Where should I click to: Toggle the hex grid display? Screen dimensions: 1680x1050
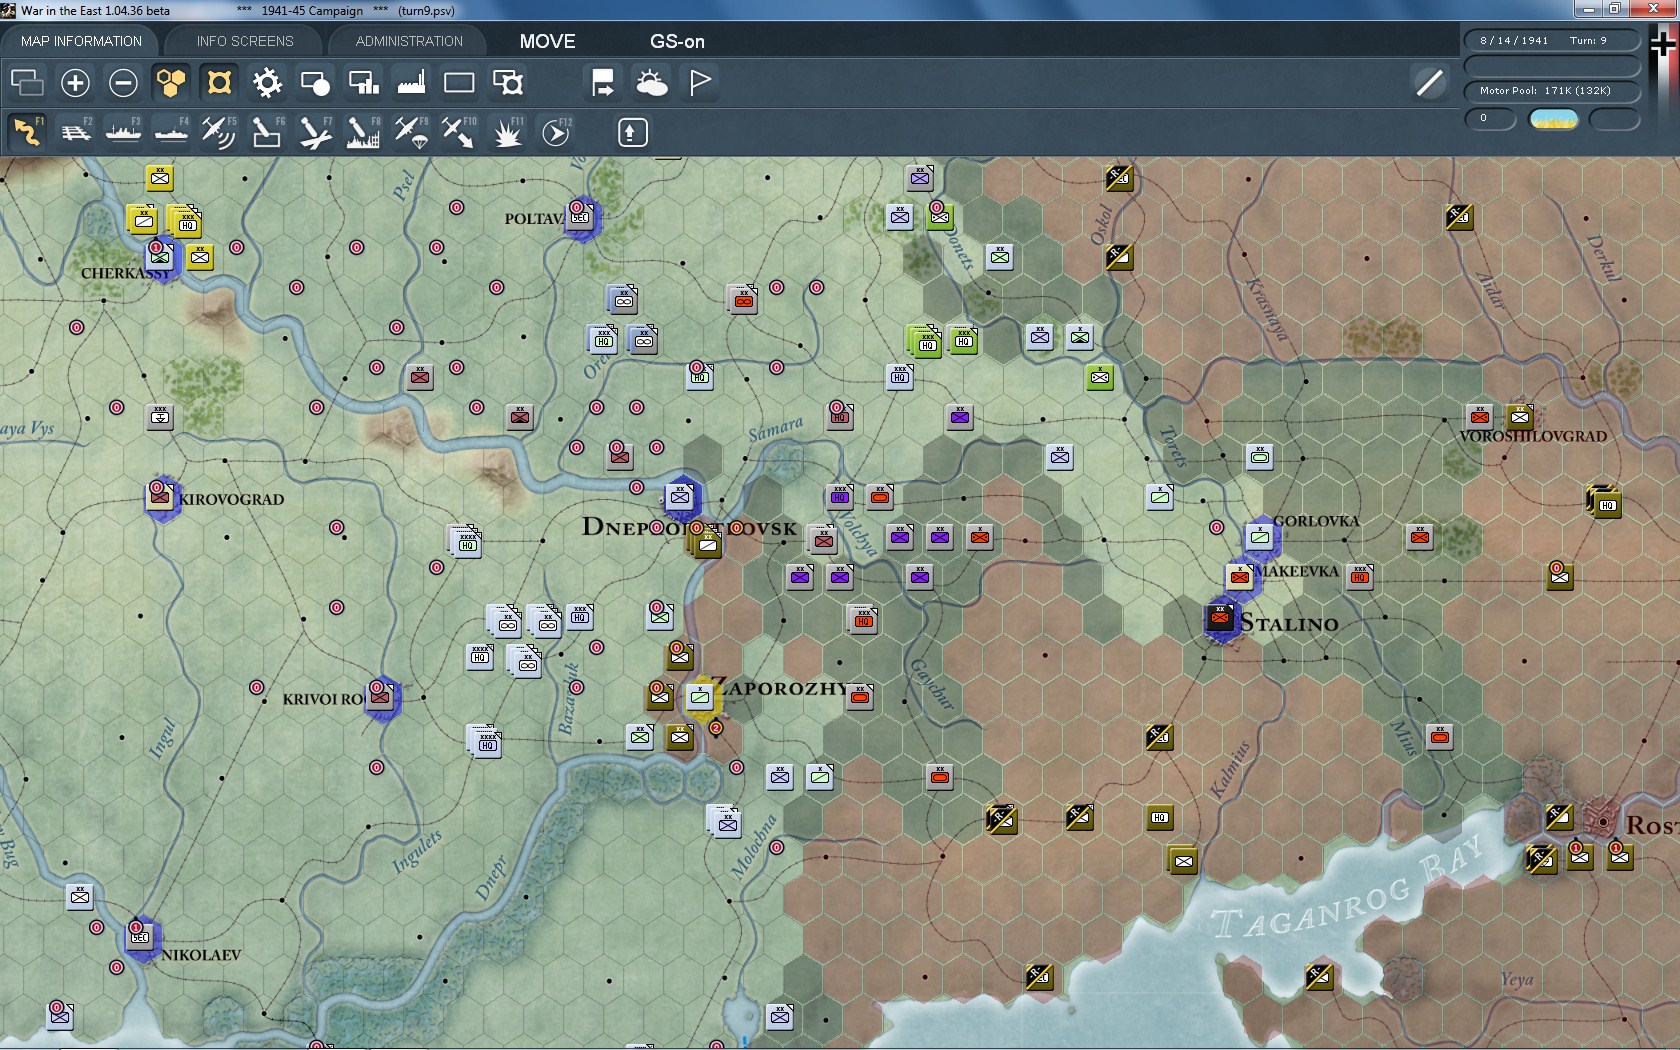171,82
